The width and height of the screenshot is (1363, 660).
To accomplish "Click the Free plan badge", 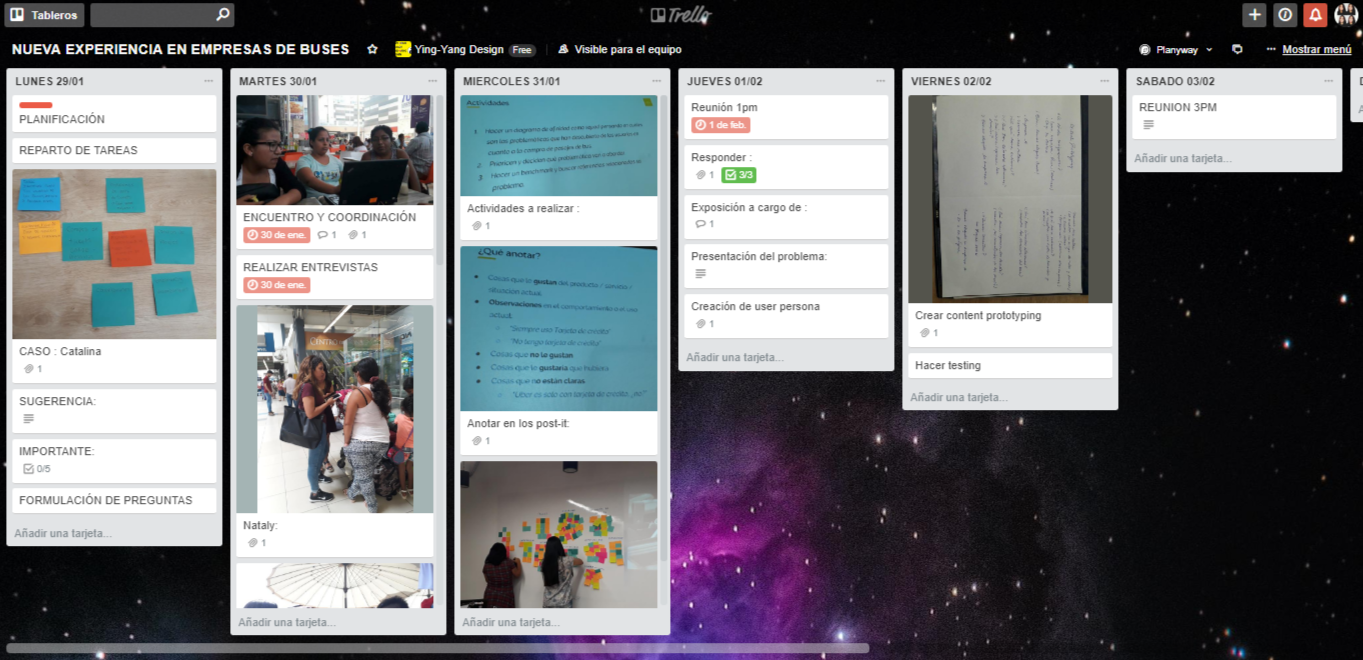I will tap(522, 50).
